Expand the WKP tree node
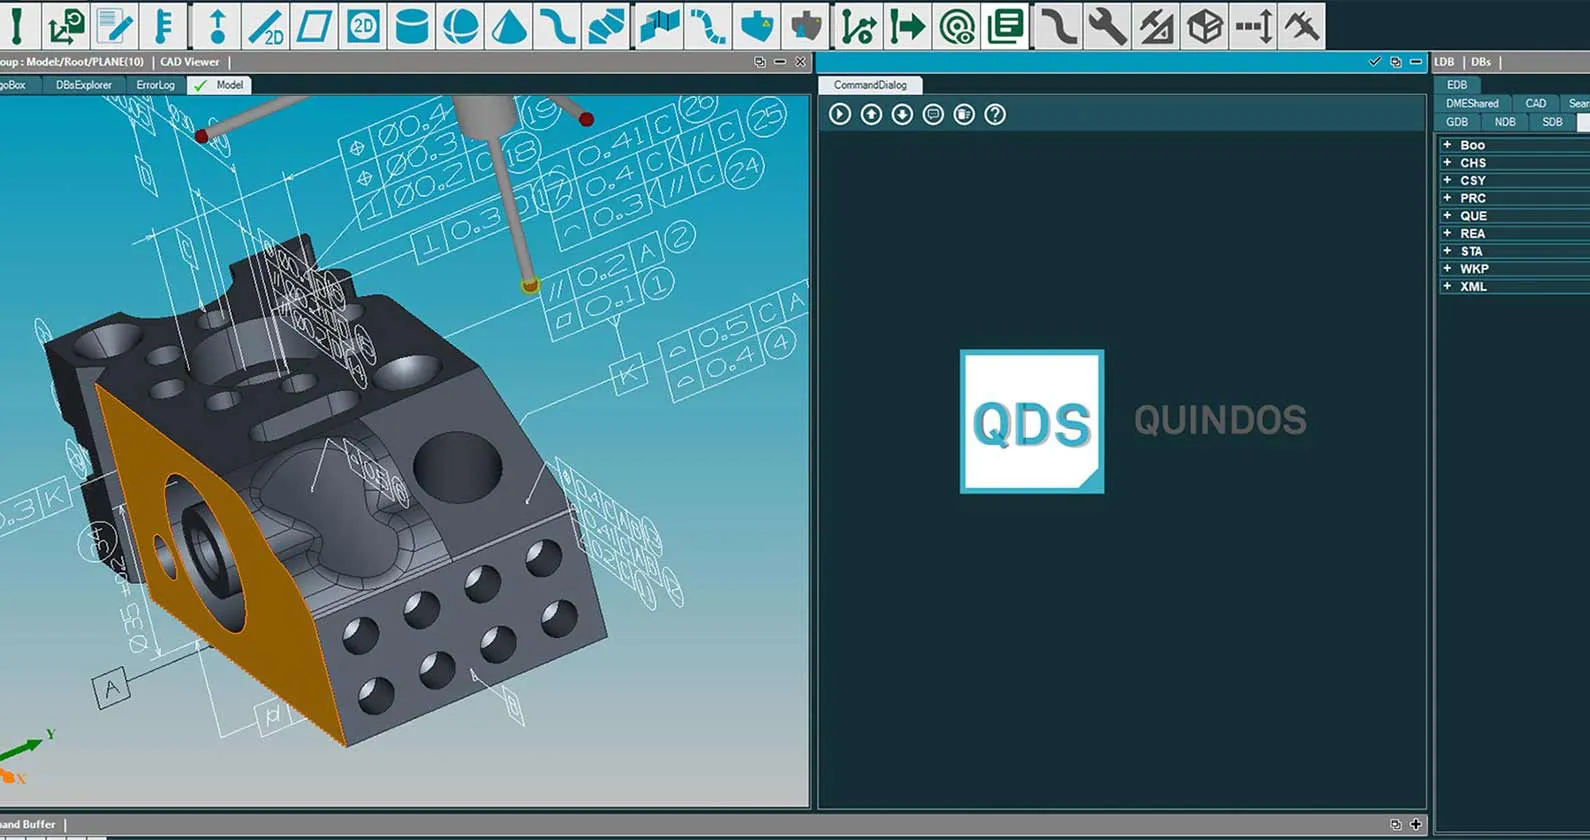This screenshot has height=840, width=1590. click(x=1447, y=268)
